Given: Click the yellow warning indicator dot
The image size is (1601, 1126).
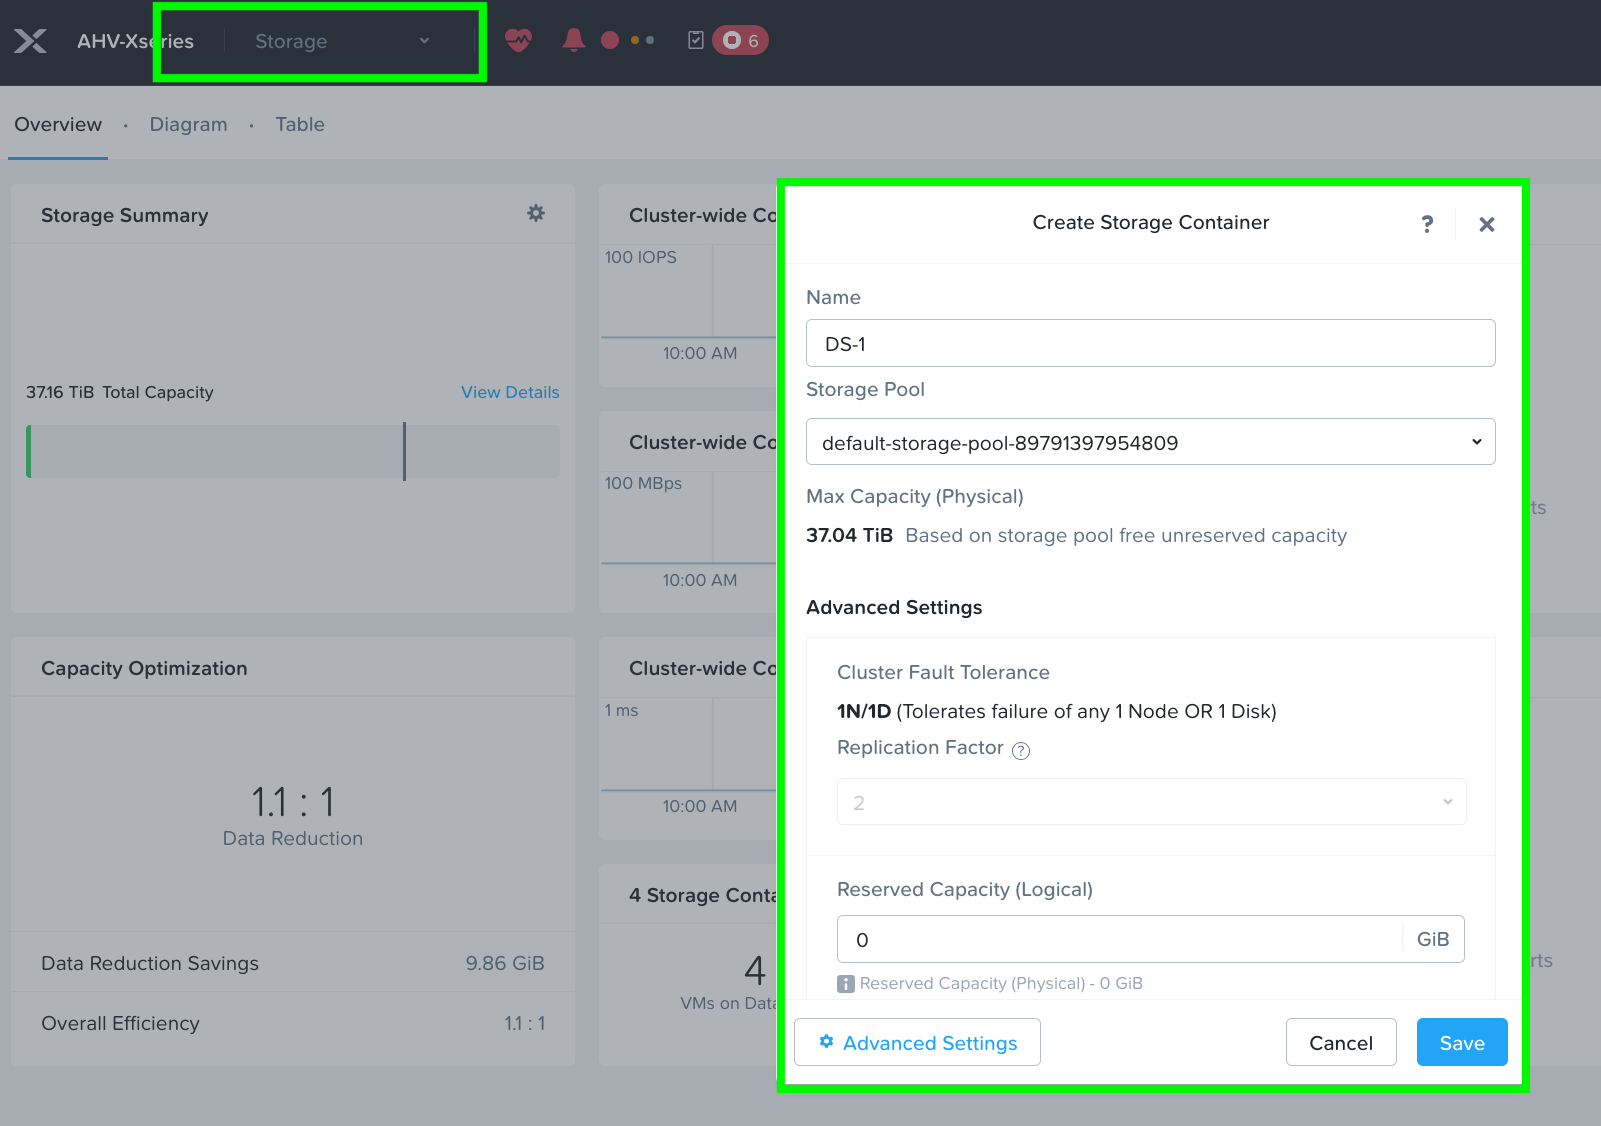Looking at the screenshot, I should pyautogui.click(x=633, y=40).
